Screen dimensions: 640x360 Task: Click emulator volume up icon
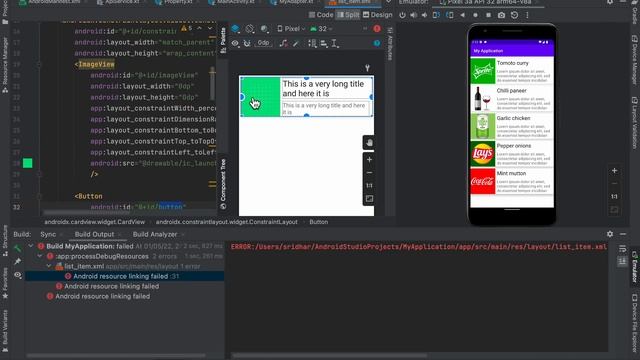pos(413,15)
